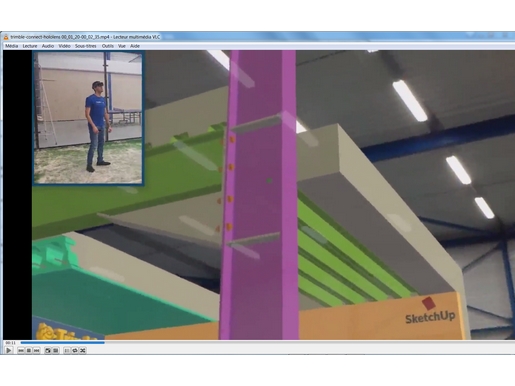Click the VLC cone title bar icon
Screen dimensions: 515x386
(6, 37)
